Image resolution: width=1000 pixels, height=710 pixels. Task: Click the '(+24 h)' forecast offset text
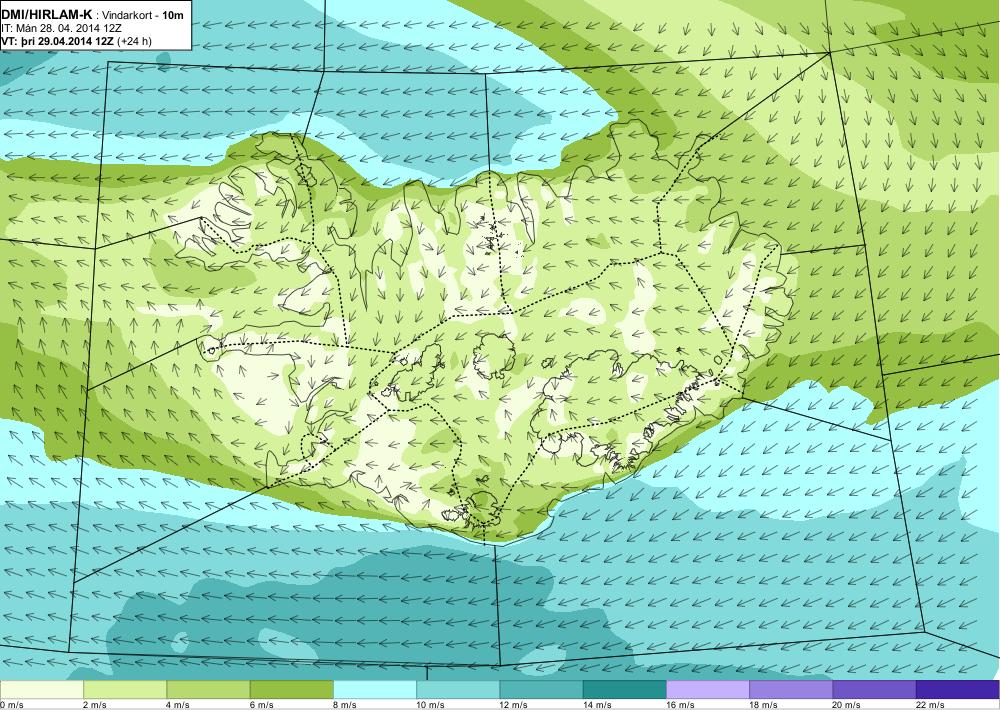pyautogui.click(x=135, y=41)
